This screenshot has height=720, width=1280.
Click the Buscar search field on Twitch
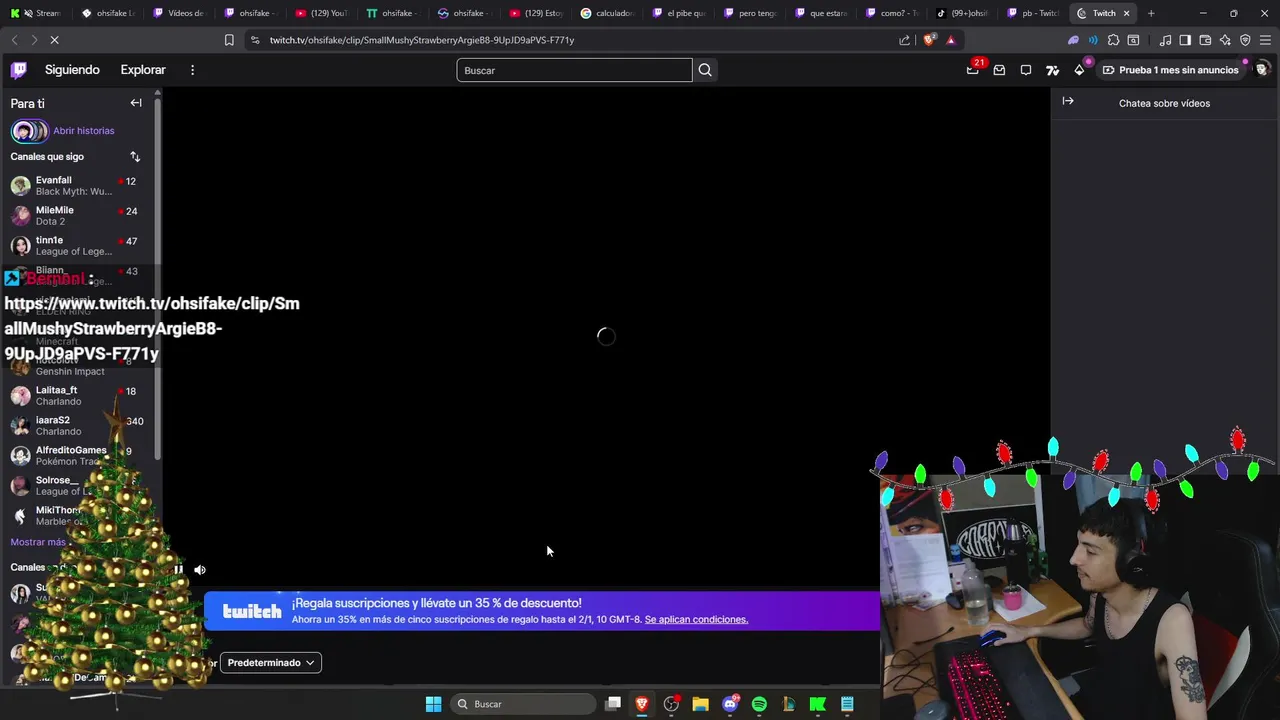tap(574, 70)
